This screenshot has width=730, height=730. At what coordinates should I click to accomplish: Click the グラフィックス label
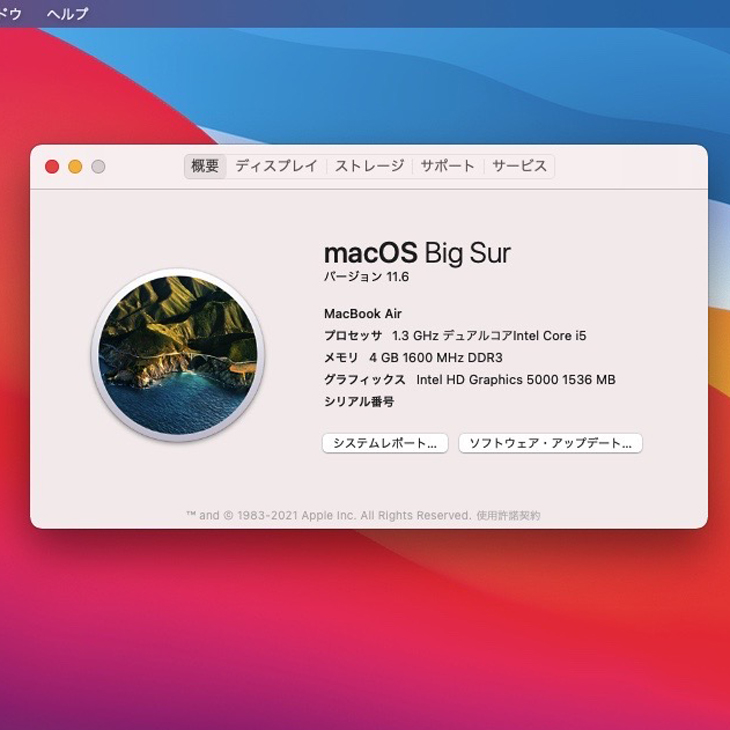point(365,379)
